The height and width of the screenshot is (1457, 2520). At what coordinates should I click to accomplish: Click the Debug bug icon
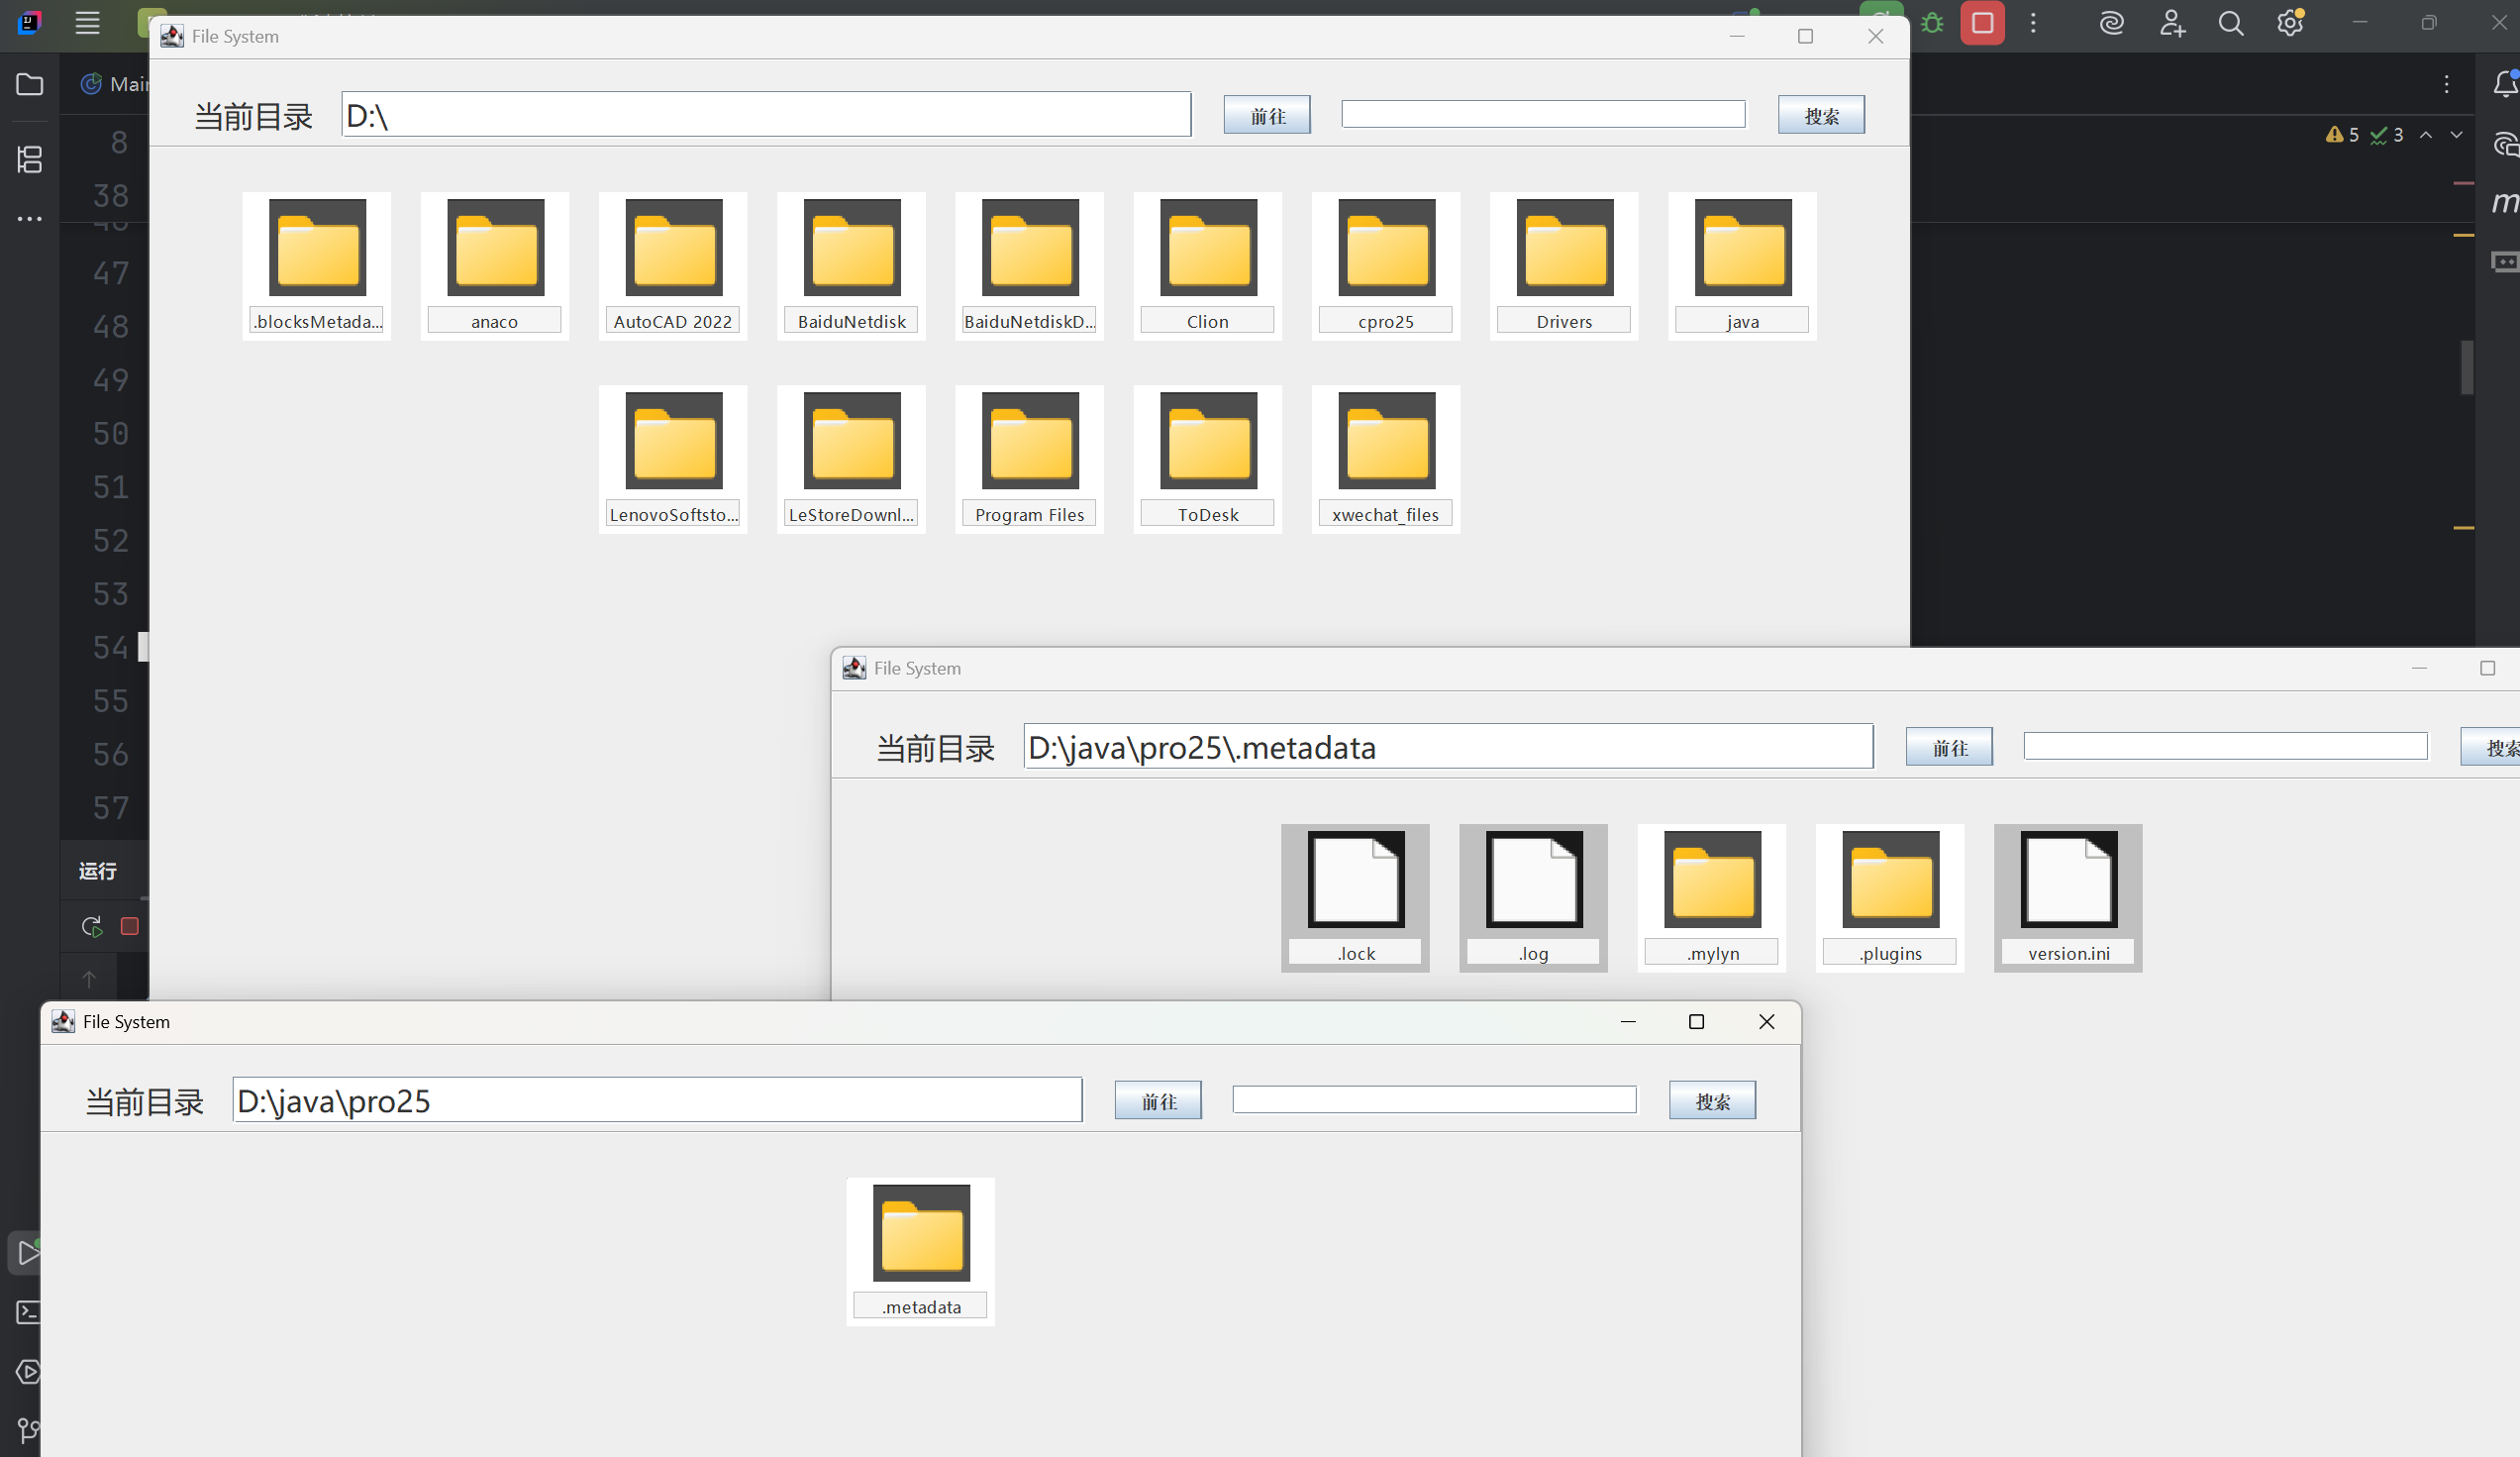1932,23
